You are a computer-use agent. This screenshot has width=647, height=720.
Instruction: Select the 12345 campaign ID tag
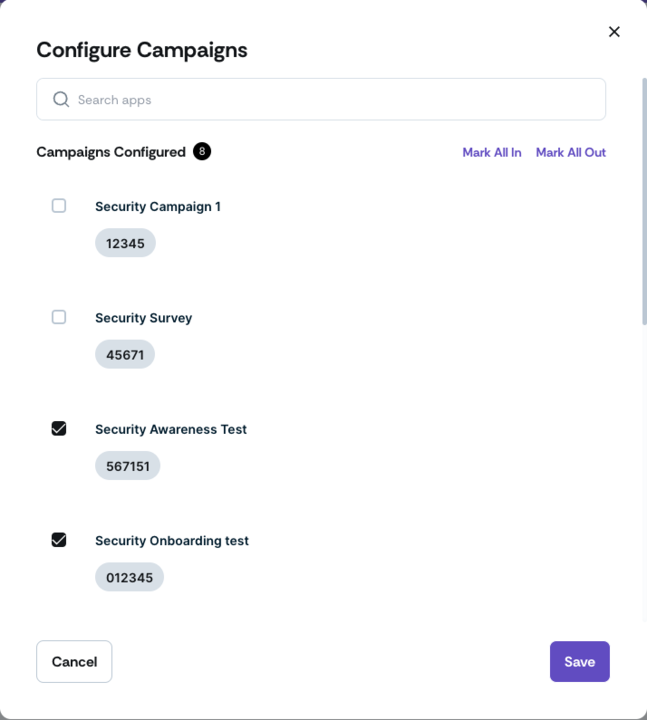pyautogui.click(x=125, y=243)
